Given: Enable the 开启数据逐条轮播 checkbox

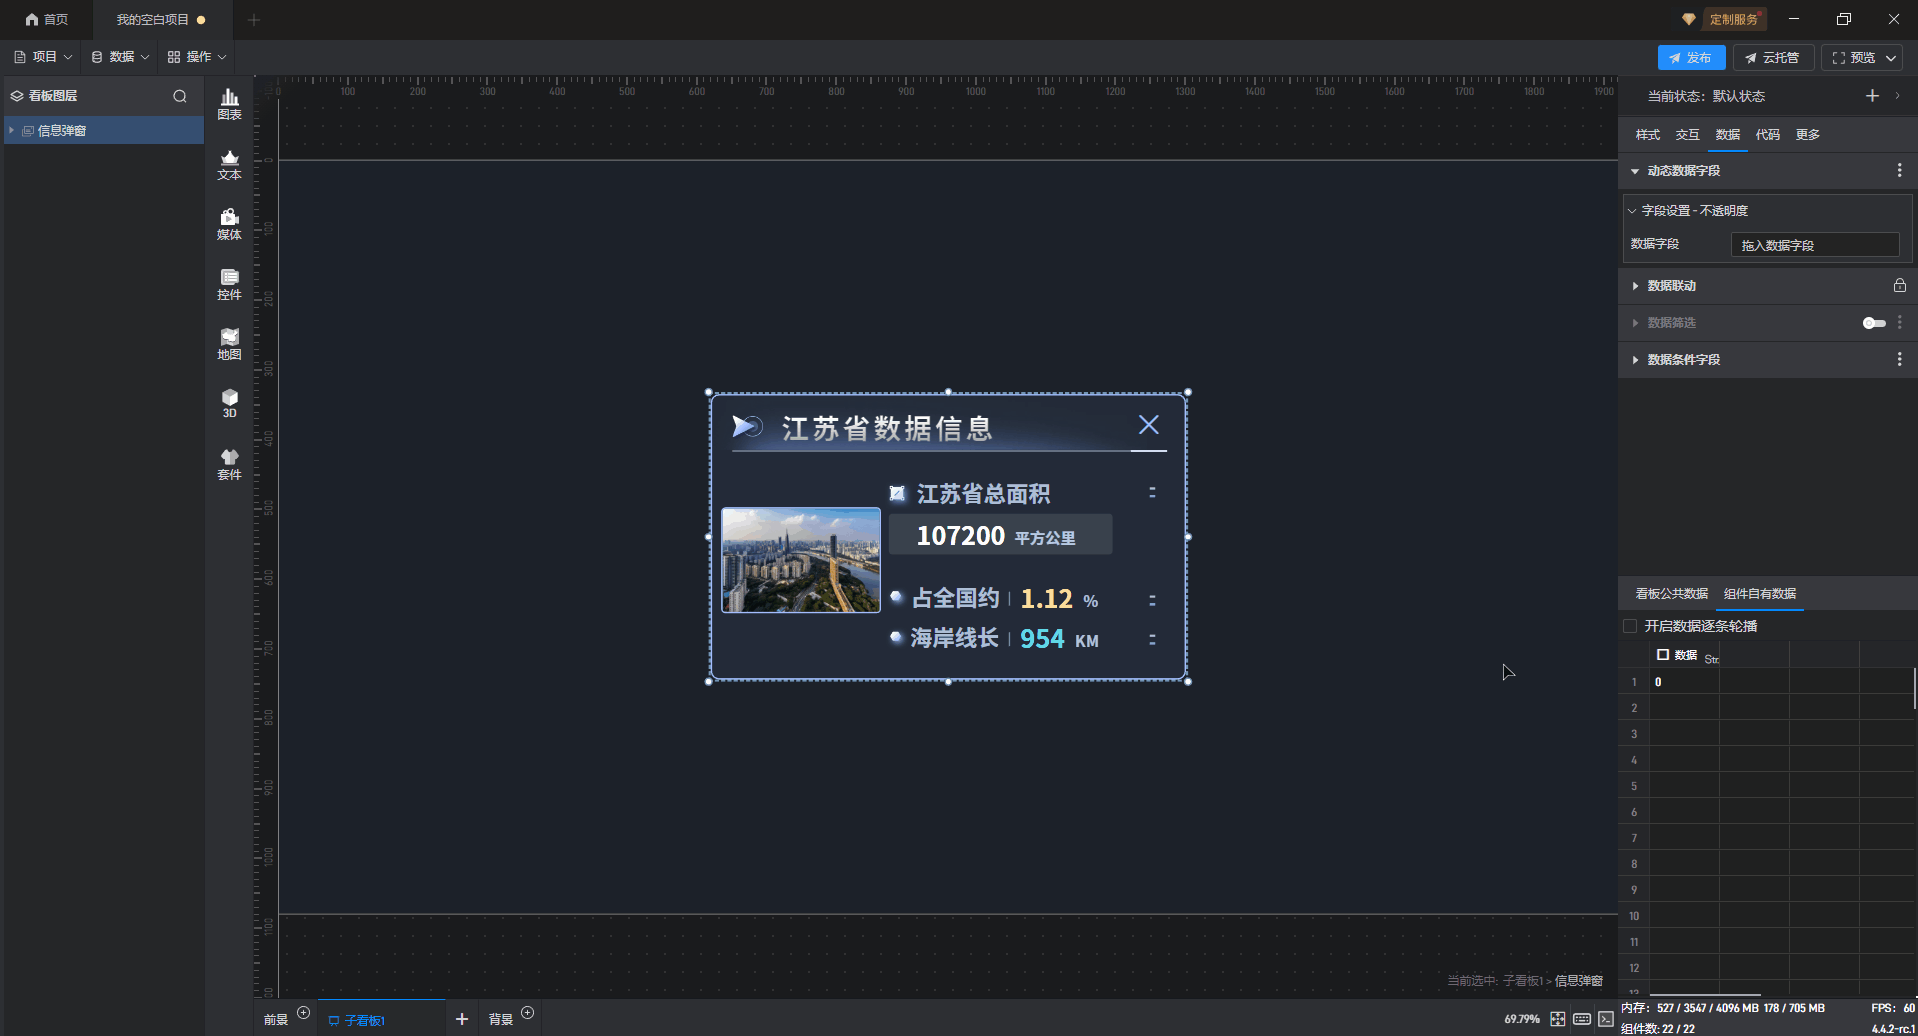Looking at the screenshot, I should click(x=1630, y=626).
